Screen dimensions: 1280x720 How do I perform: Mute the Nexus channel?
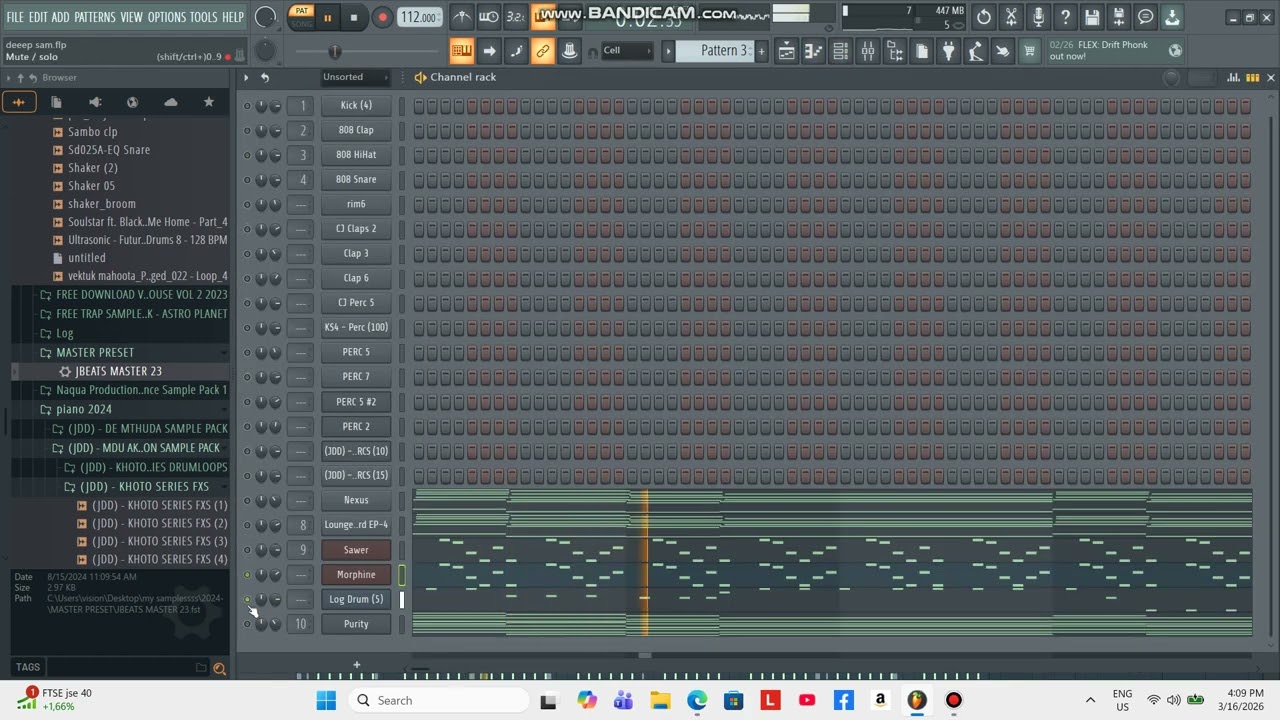(x=247, y=500)
